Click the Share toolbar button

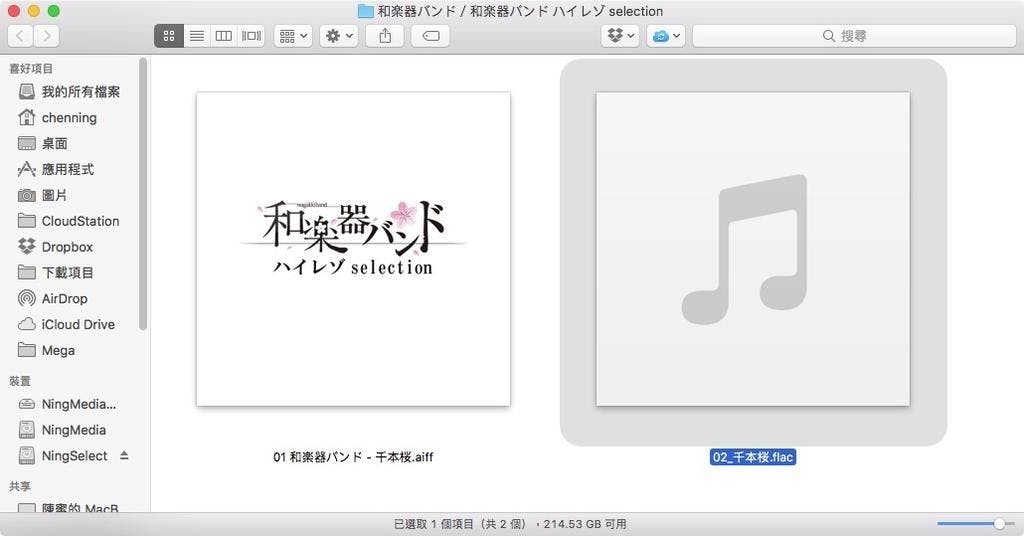[385, 36]
